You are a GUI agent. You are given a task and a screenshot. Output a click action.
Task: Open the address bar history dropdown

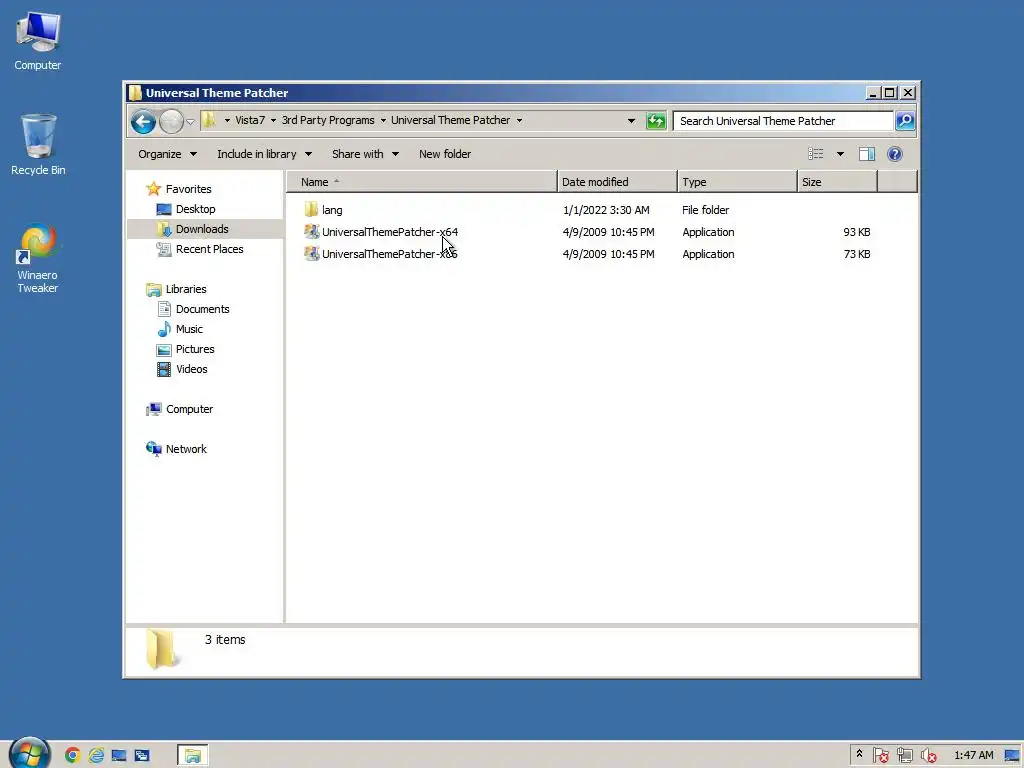[631, 121]
